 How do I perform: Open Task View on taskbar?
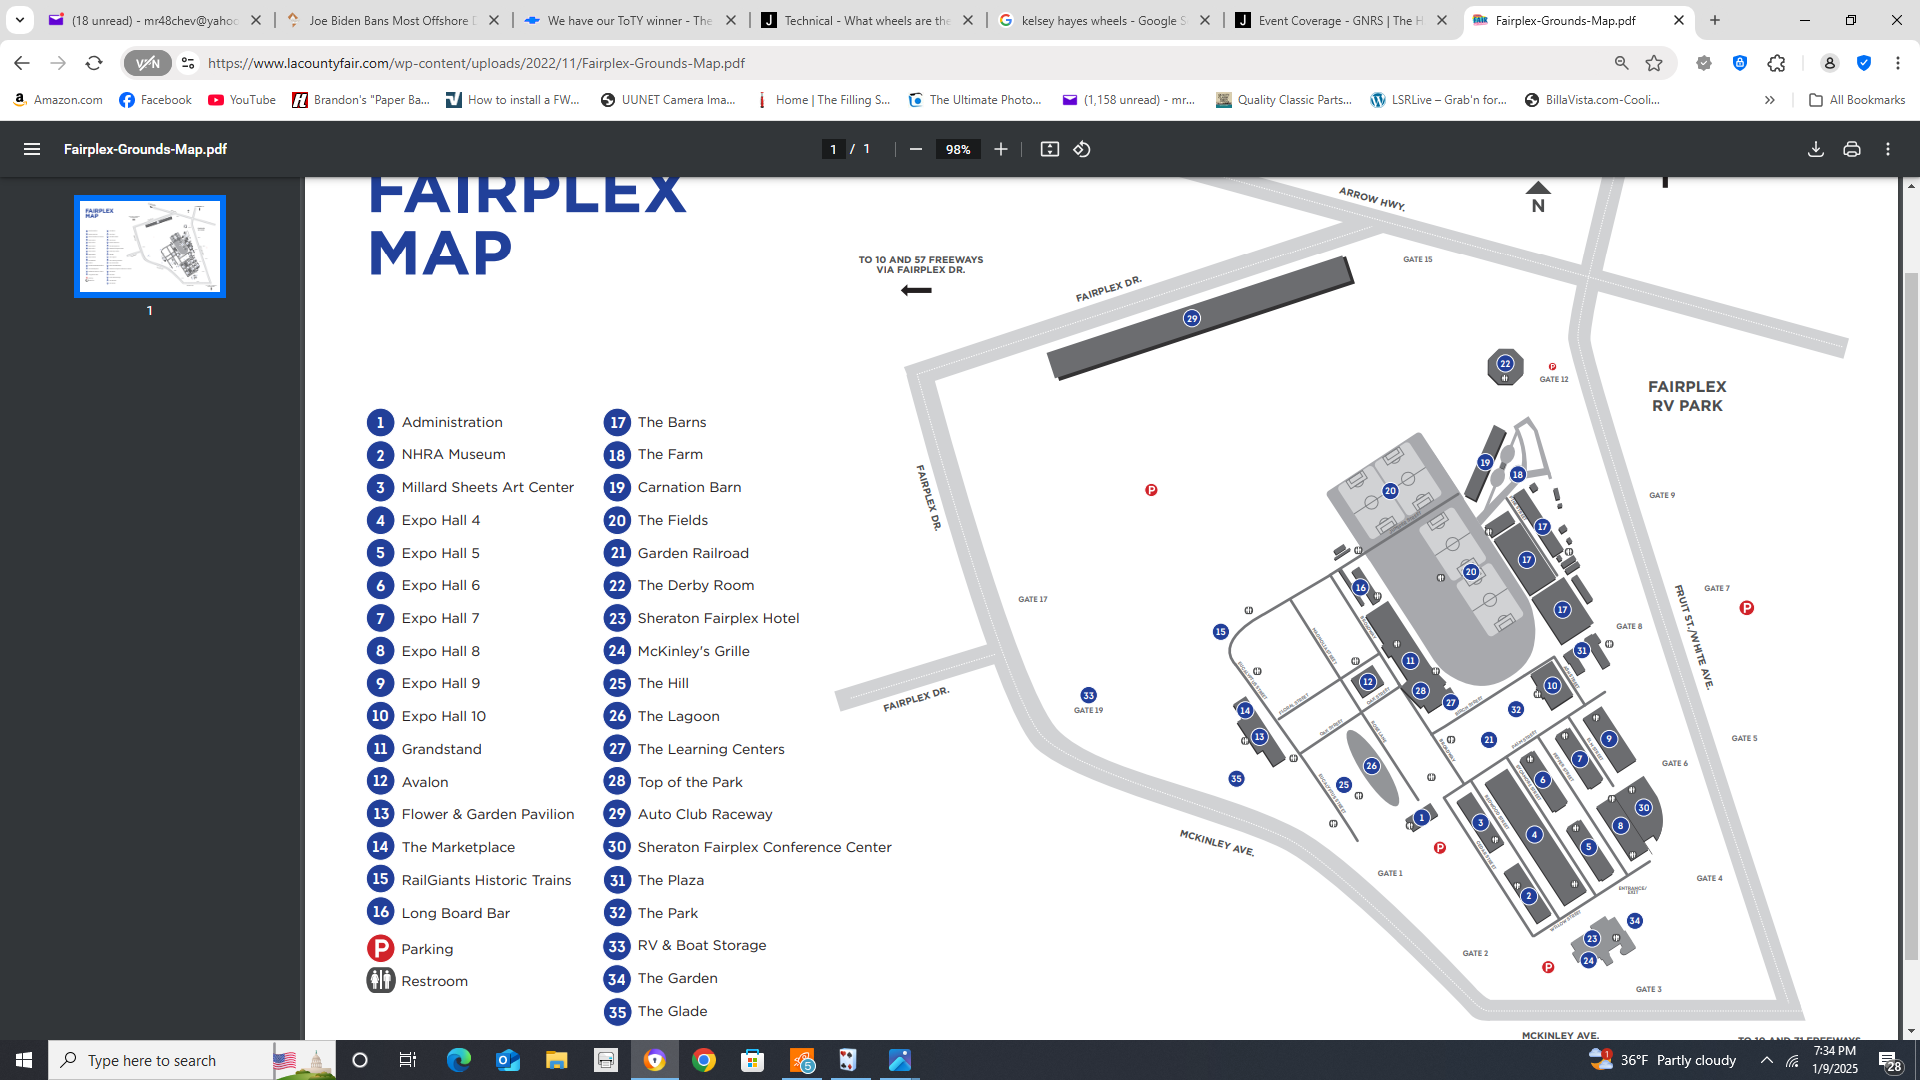[407, 1060]
